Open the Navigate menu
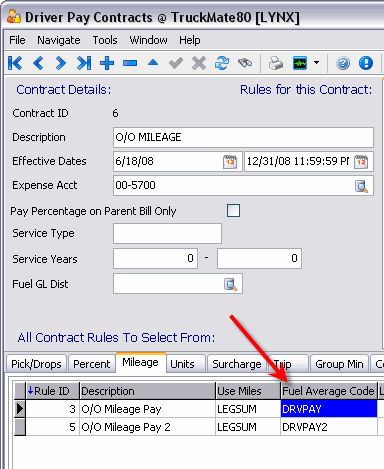The height and width of the screenshot is (469, 384). tap(59, 40)
